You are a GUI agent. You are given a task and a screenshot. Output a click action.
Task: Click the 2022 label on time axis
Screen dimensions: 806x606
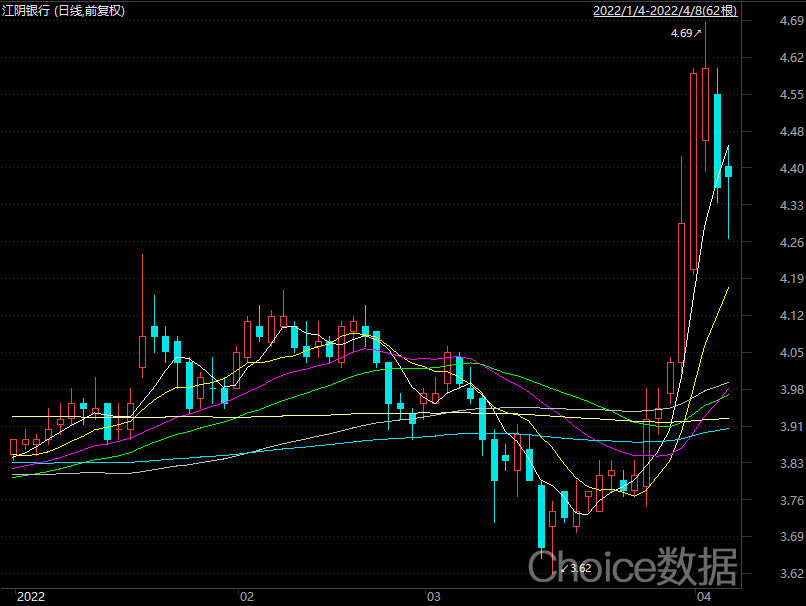(31, 596)
